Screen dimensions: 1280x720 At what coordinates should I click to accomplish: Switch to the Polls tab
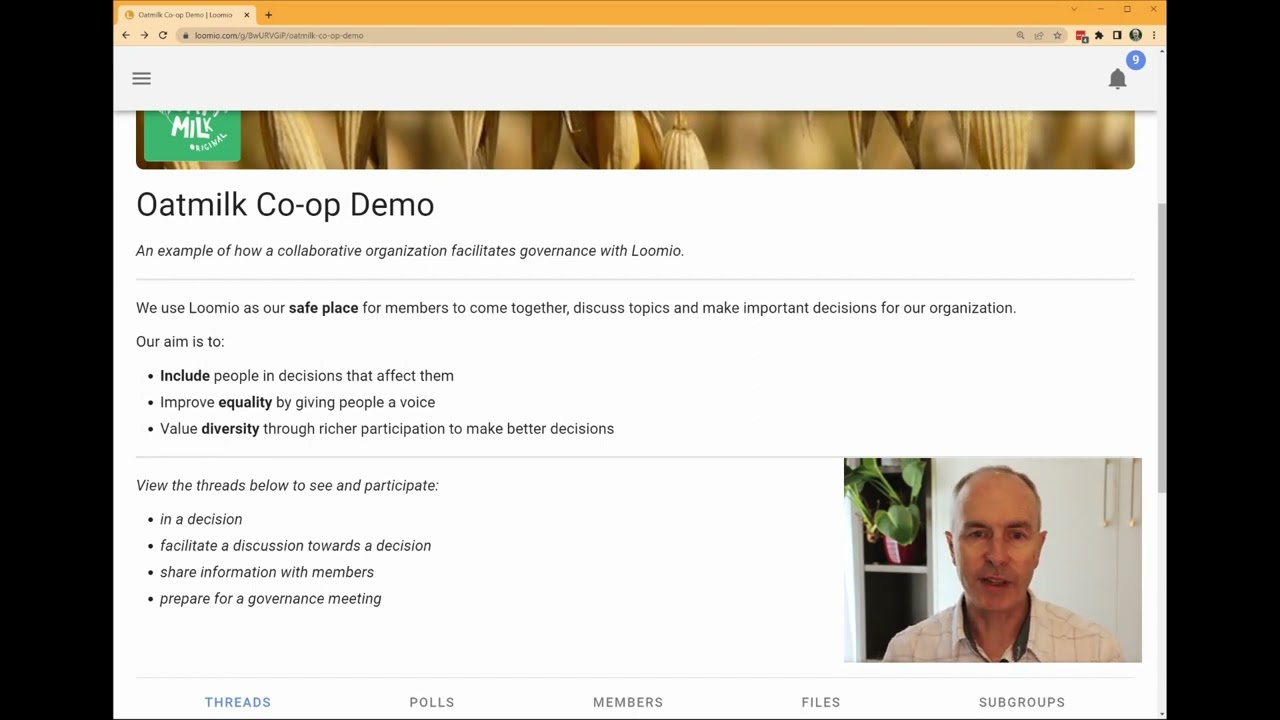432,702
